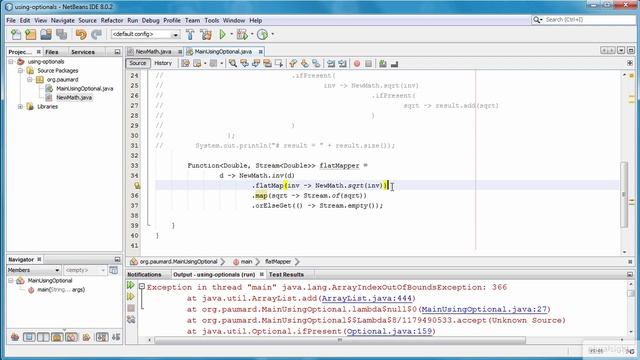
Task: Select MainUsingOptional.java in Projects tree
Action: coord(84,89)
